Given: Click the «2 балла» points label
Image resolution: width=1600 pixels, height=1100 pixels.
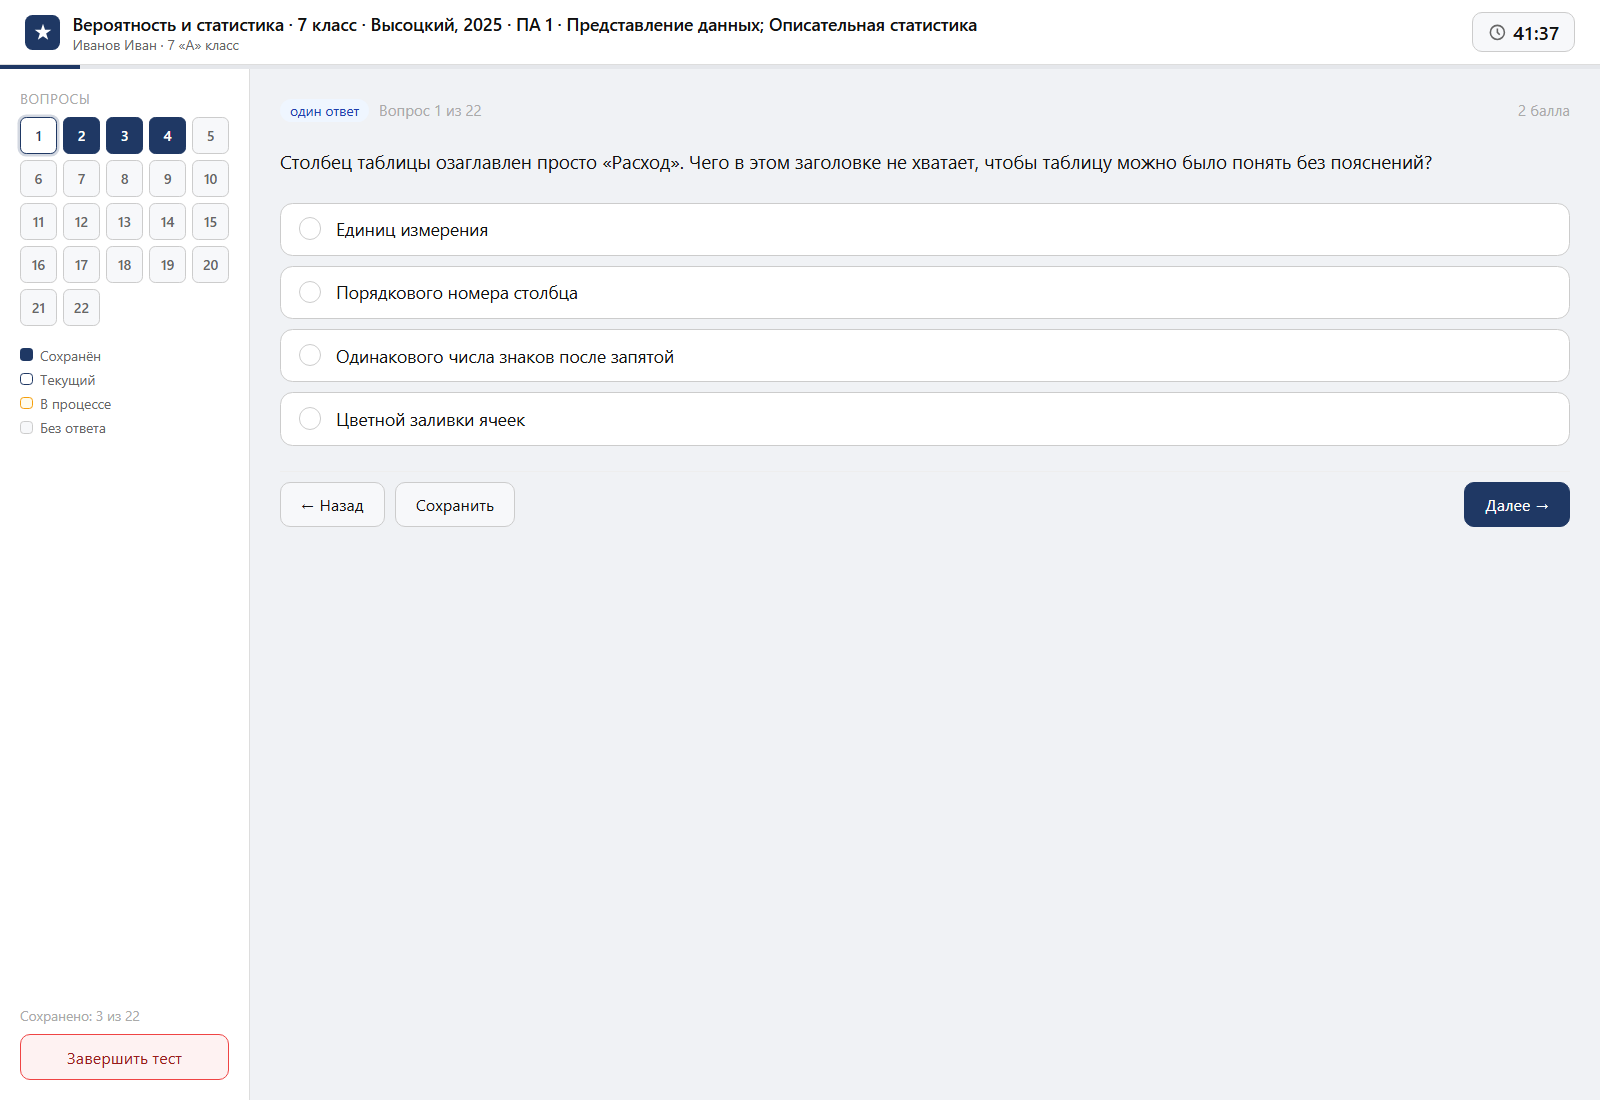Looking at the screenshot, I should tap(1543, 111).
